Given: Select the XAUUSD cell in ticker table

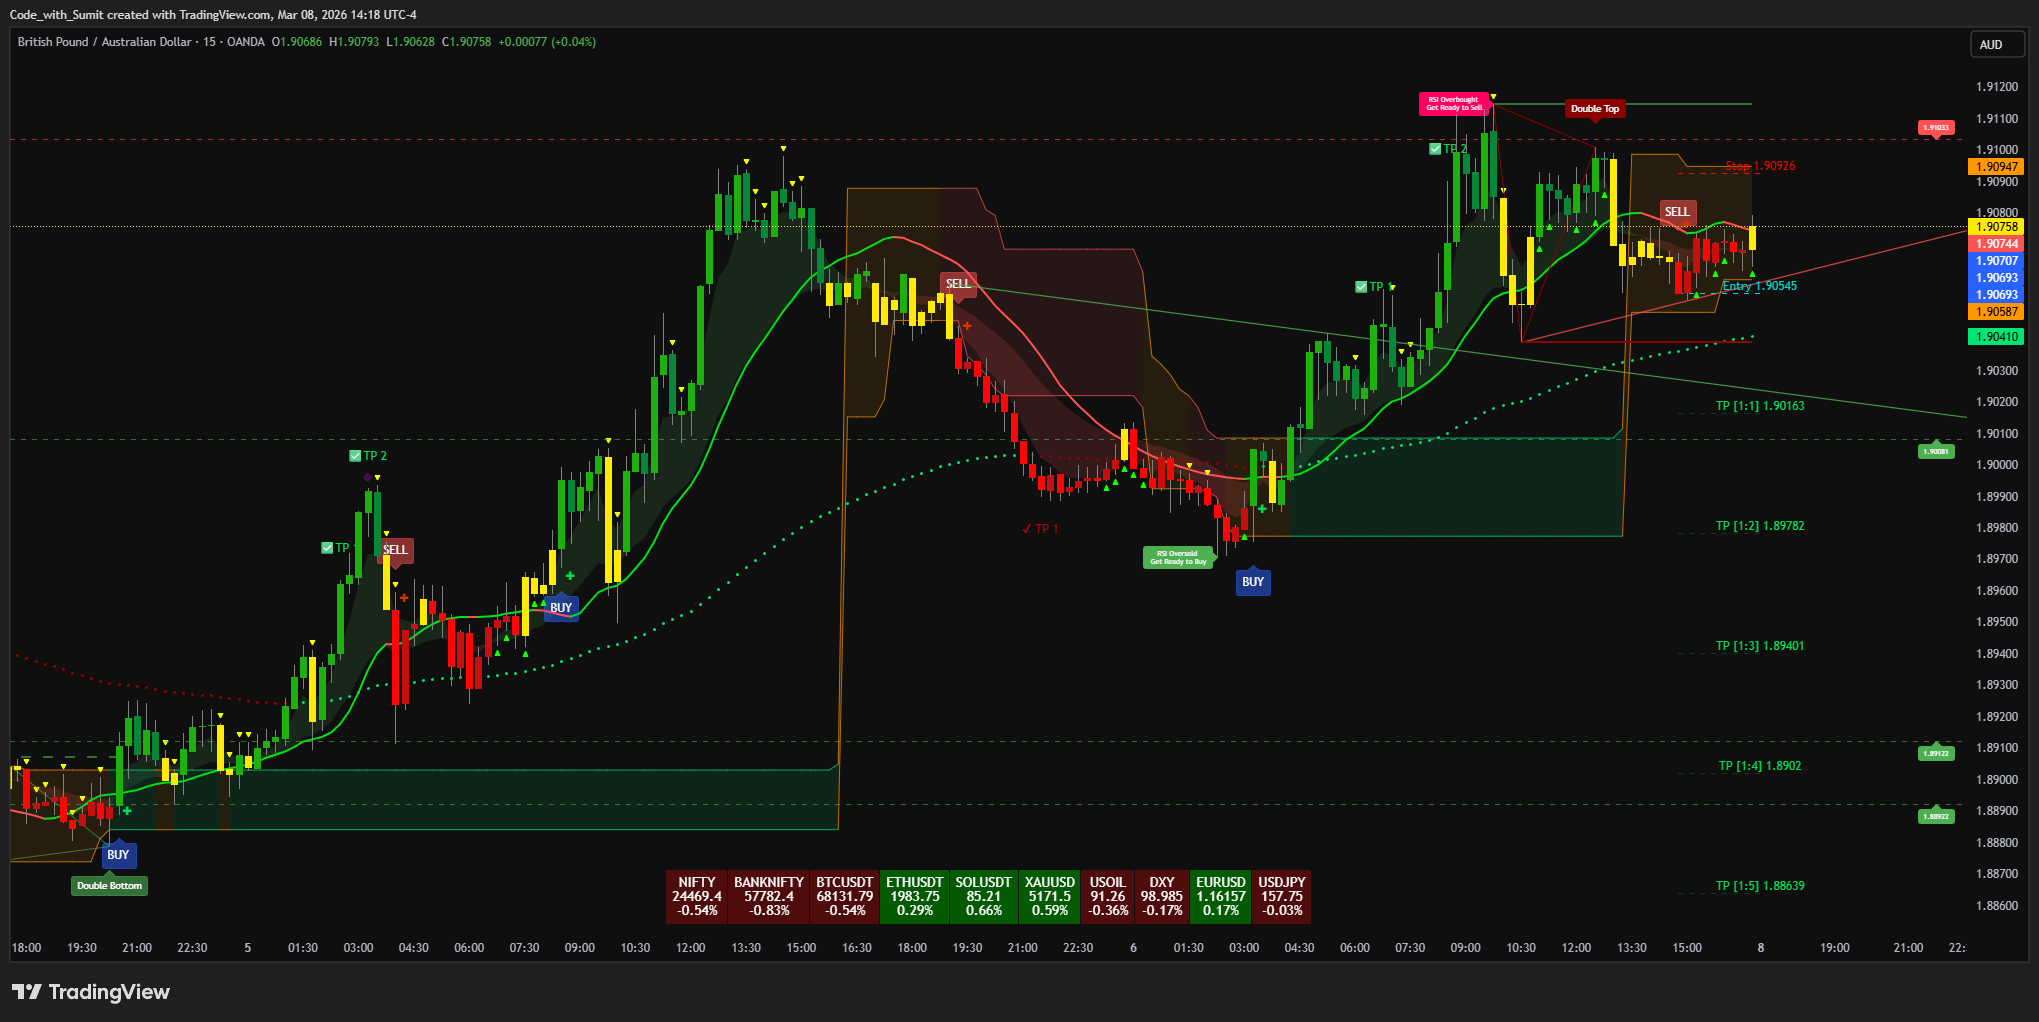Looking at the screenshot, I should 1049,896.
